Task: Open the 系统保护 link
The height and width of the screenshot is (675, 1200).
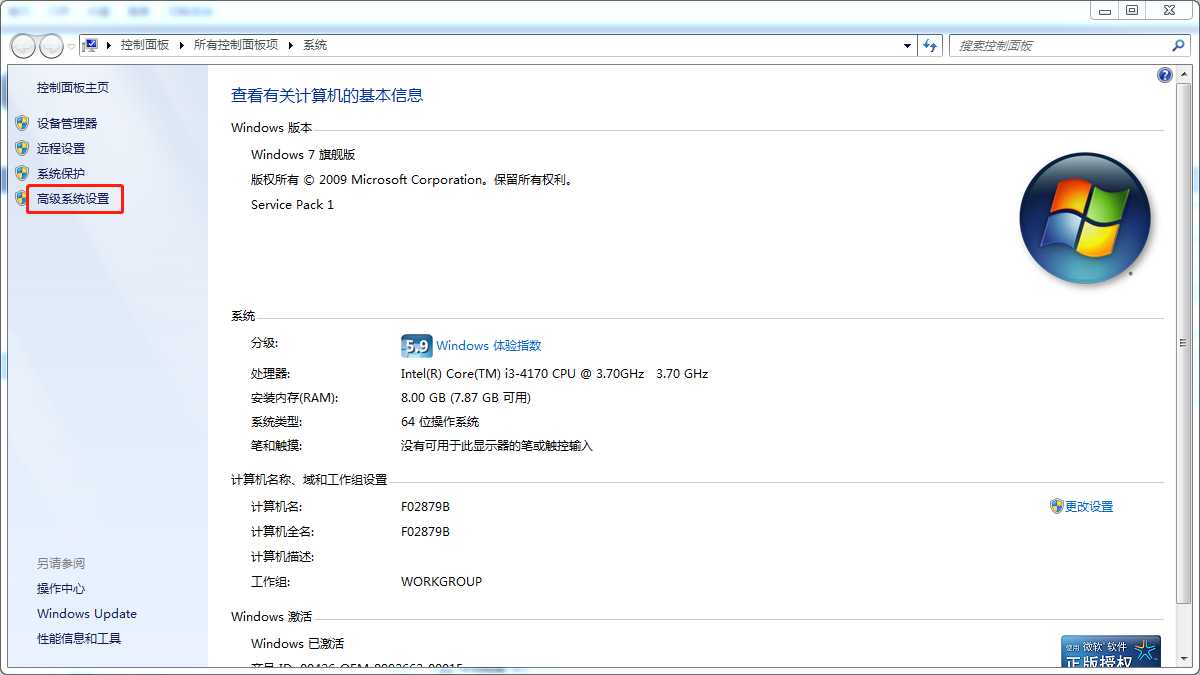Action: [x=61, y=174]
